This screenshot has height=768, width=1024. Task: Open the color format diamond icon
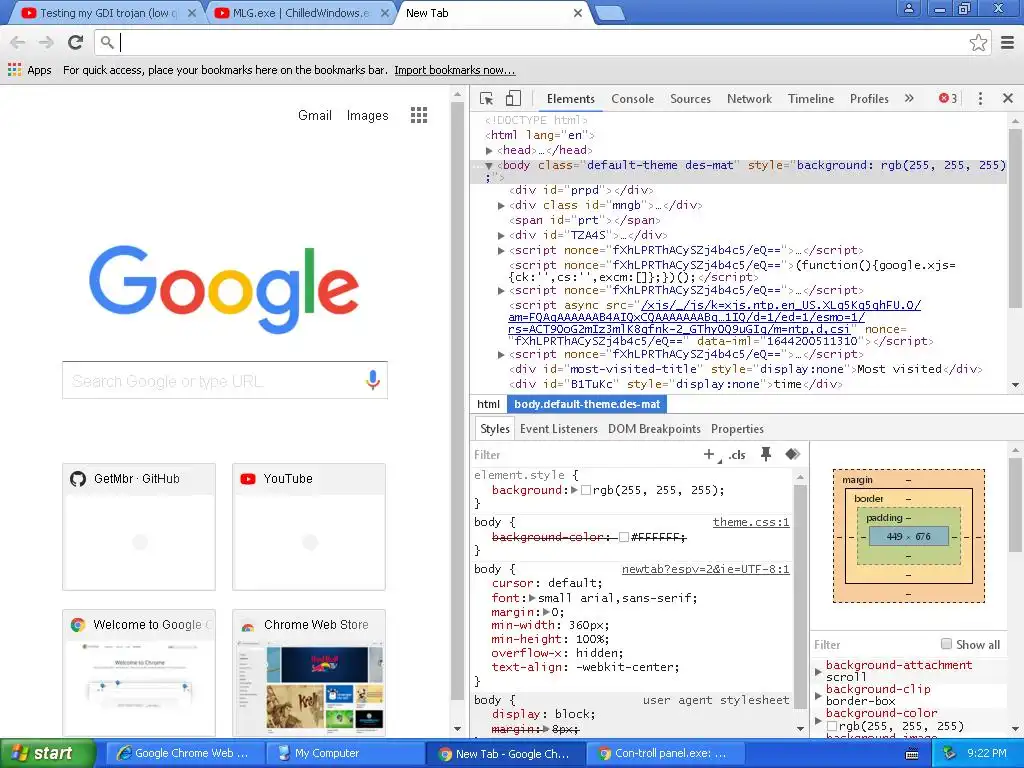[x=793, y=454]
